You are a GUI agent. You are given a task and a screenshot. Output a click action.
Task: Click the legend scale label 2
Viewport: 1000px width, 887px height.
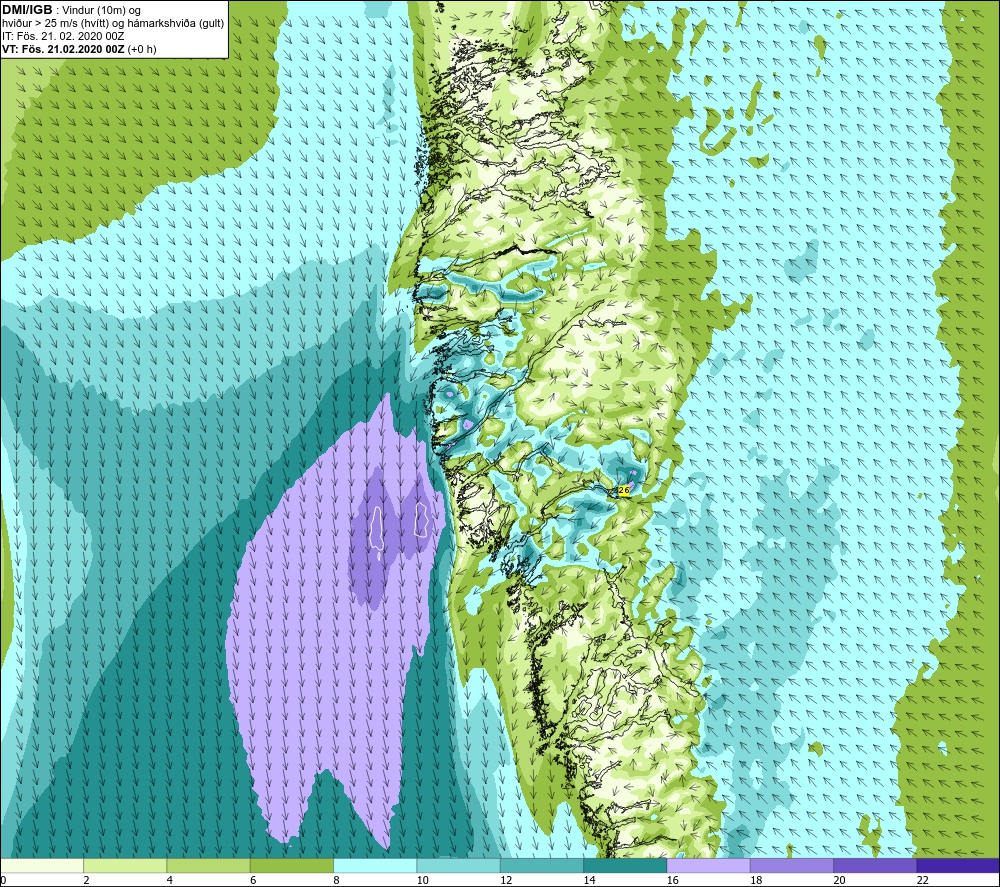(86, 881)
